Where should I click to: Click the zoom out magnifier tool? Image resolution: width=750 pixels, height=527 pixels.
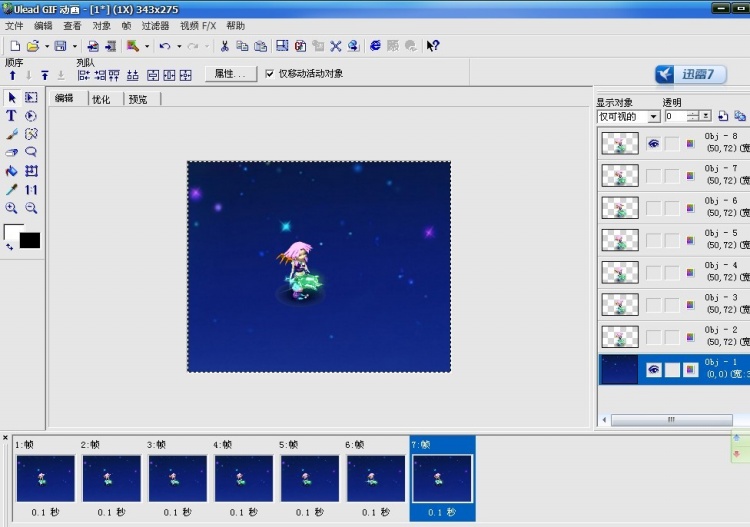31,208
